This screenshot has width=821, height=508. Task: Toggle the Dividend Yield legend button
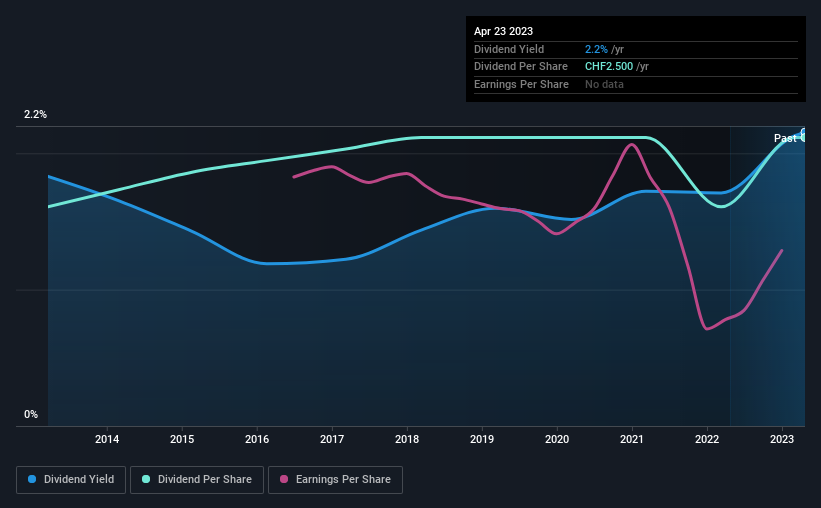tap(71, 480)
